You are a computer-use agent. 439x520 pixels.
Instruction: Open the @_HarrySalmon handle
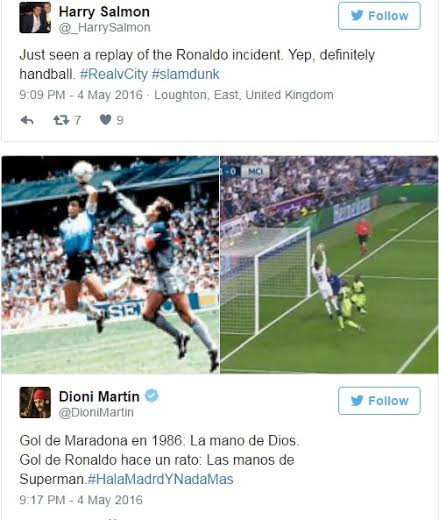[105, 27]
